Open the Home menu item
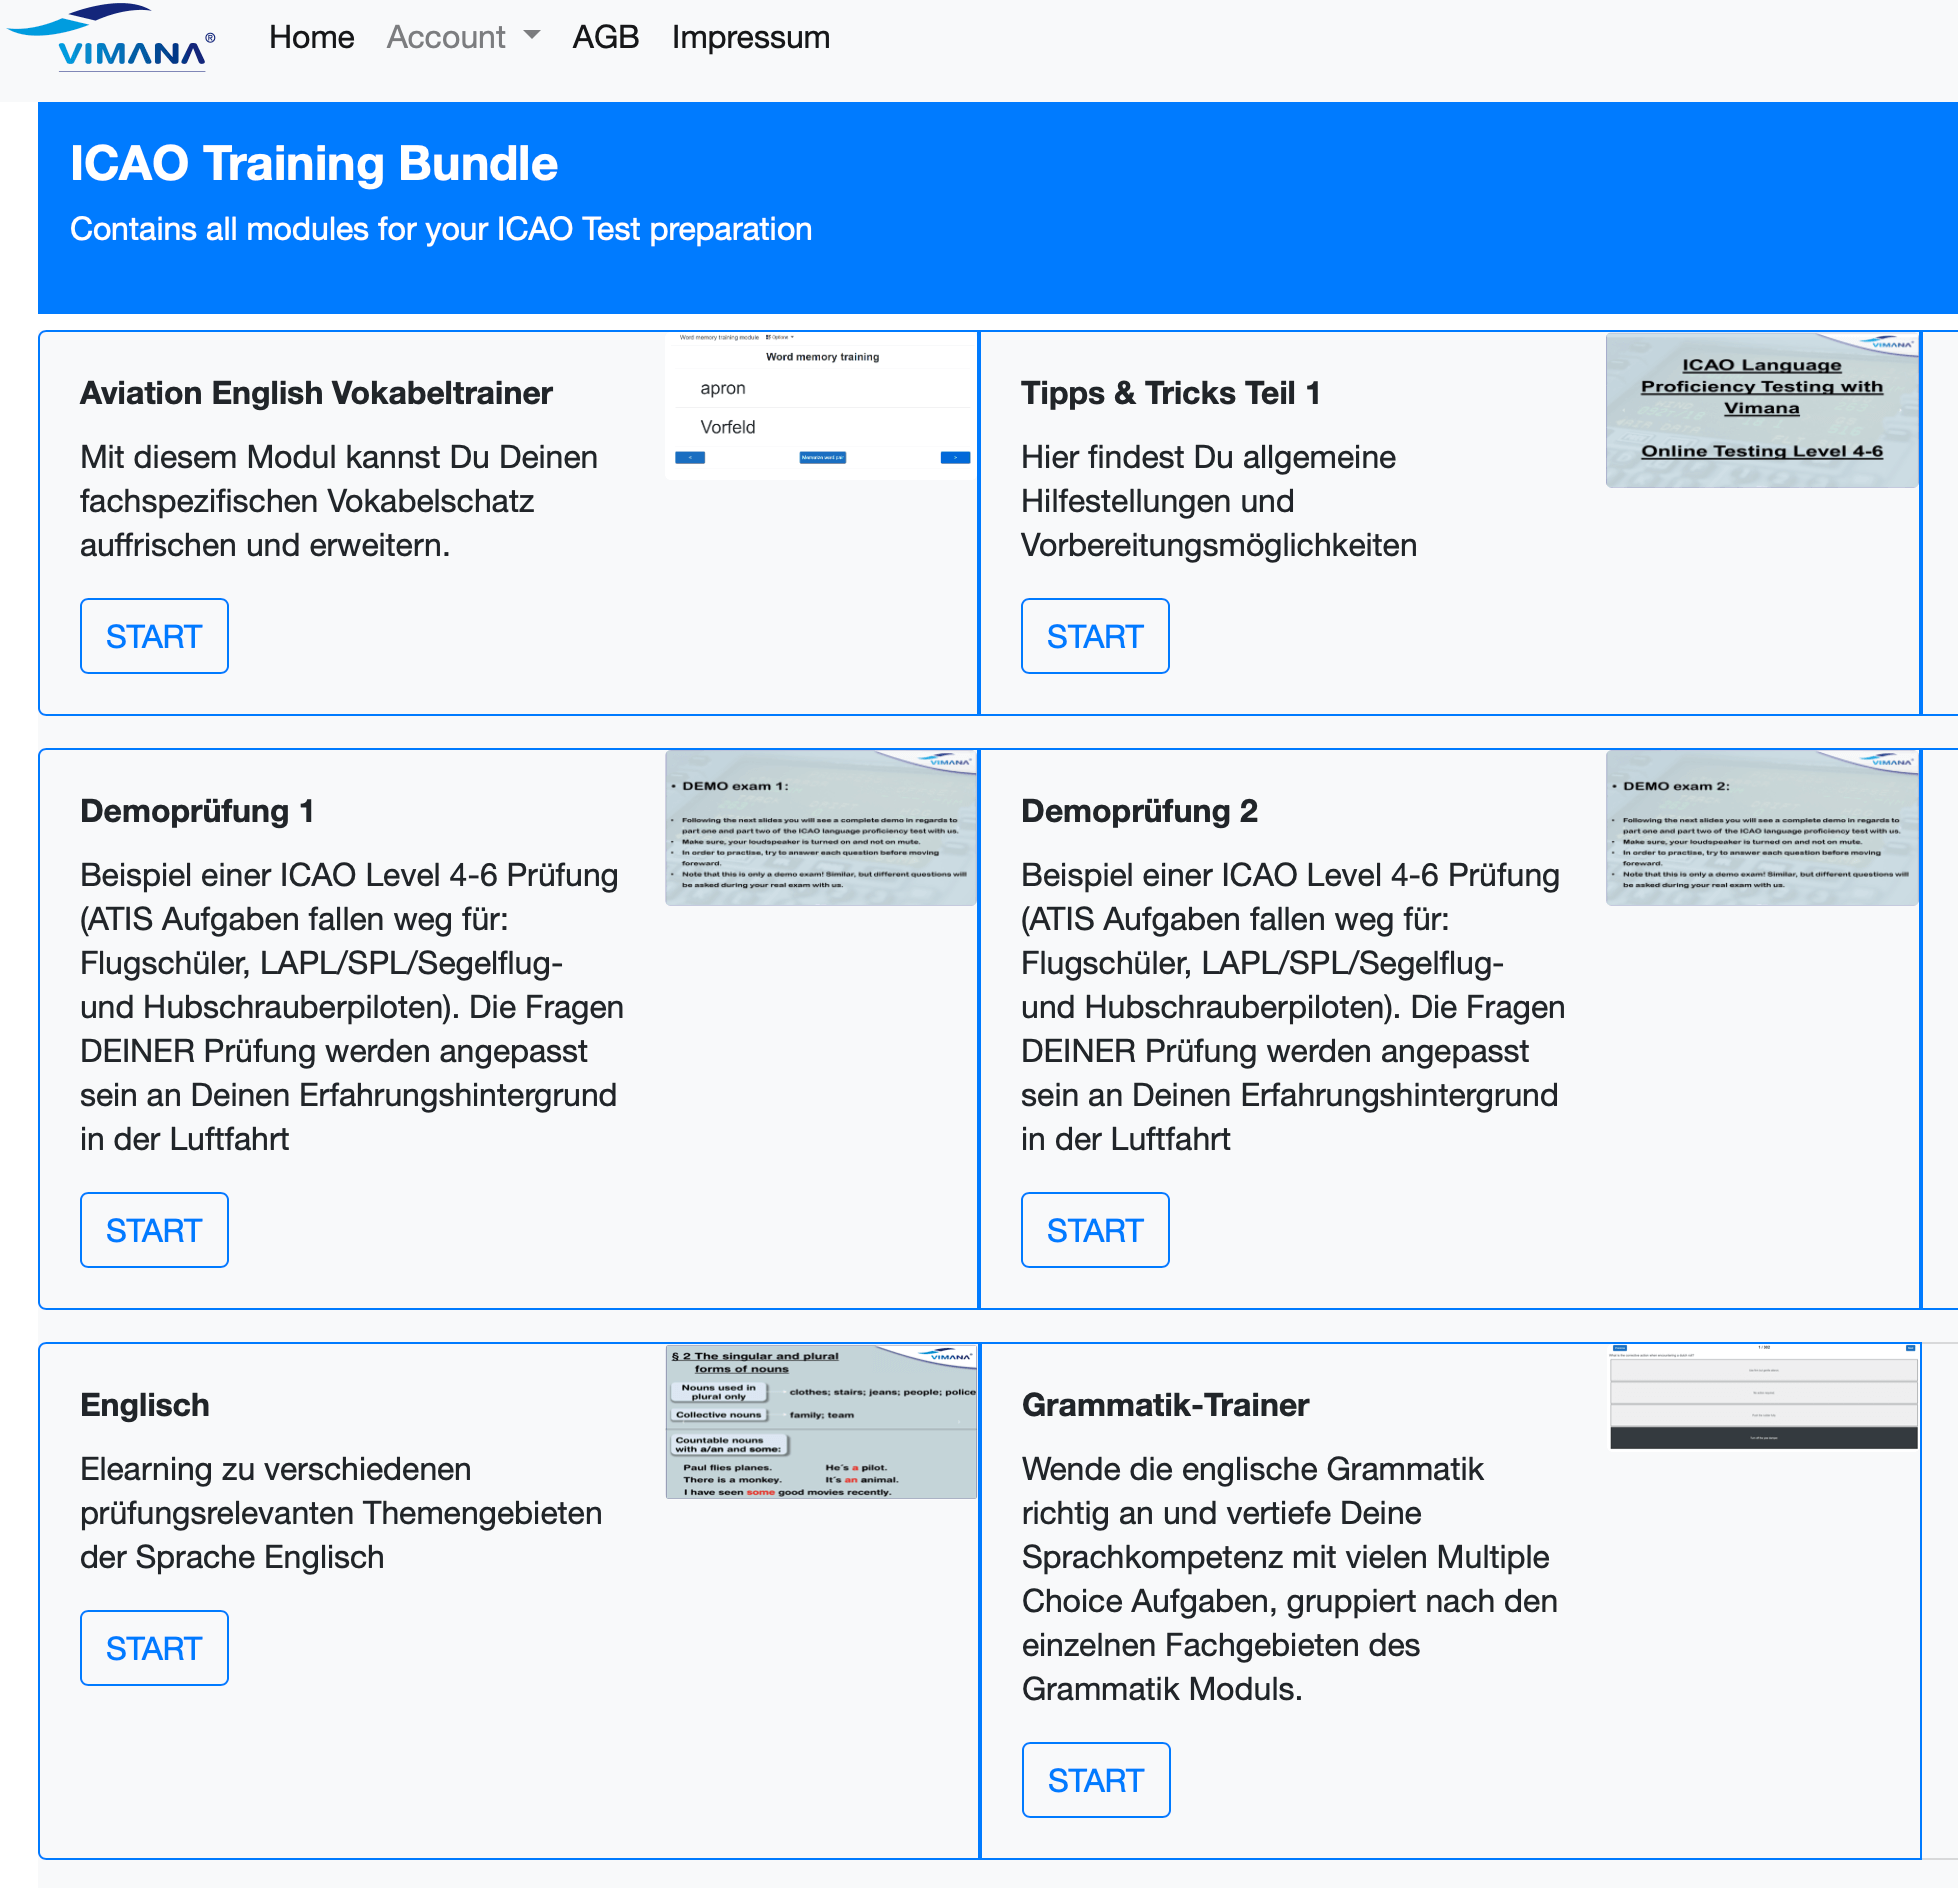1958x1888 pixels. click(x=311, y=37)
